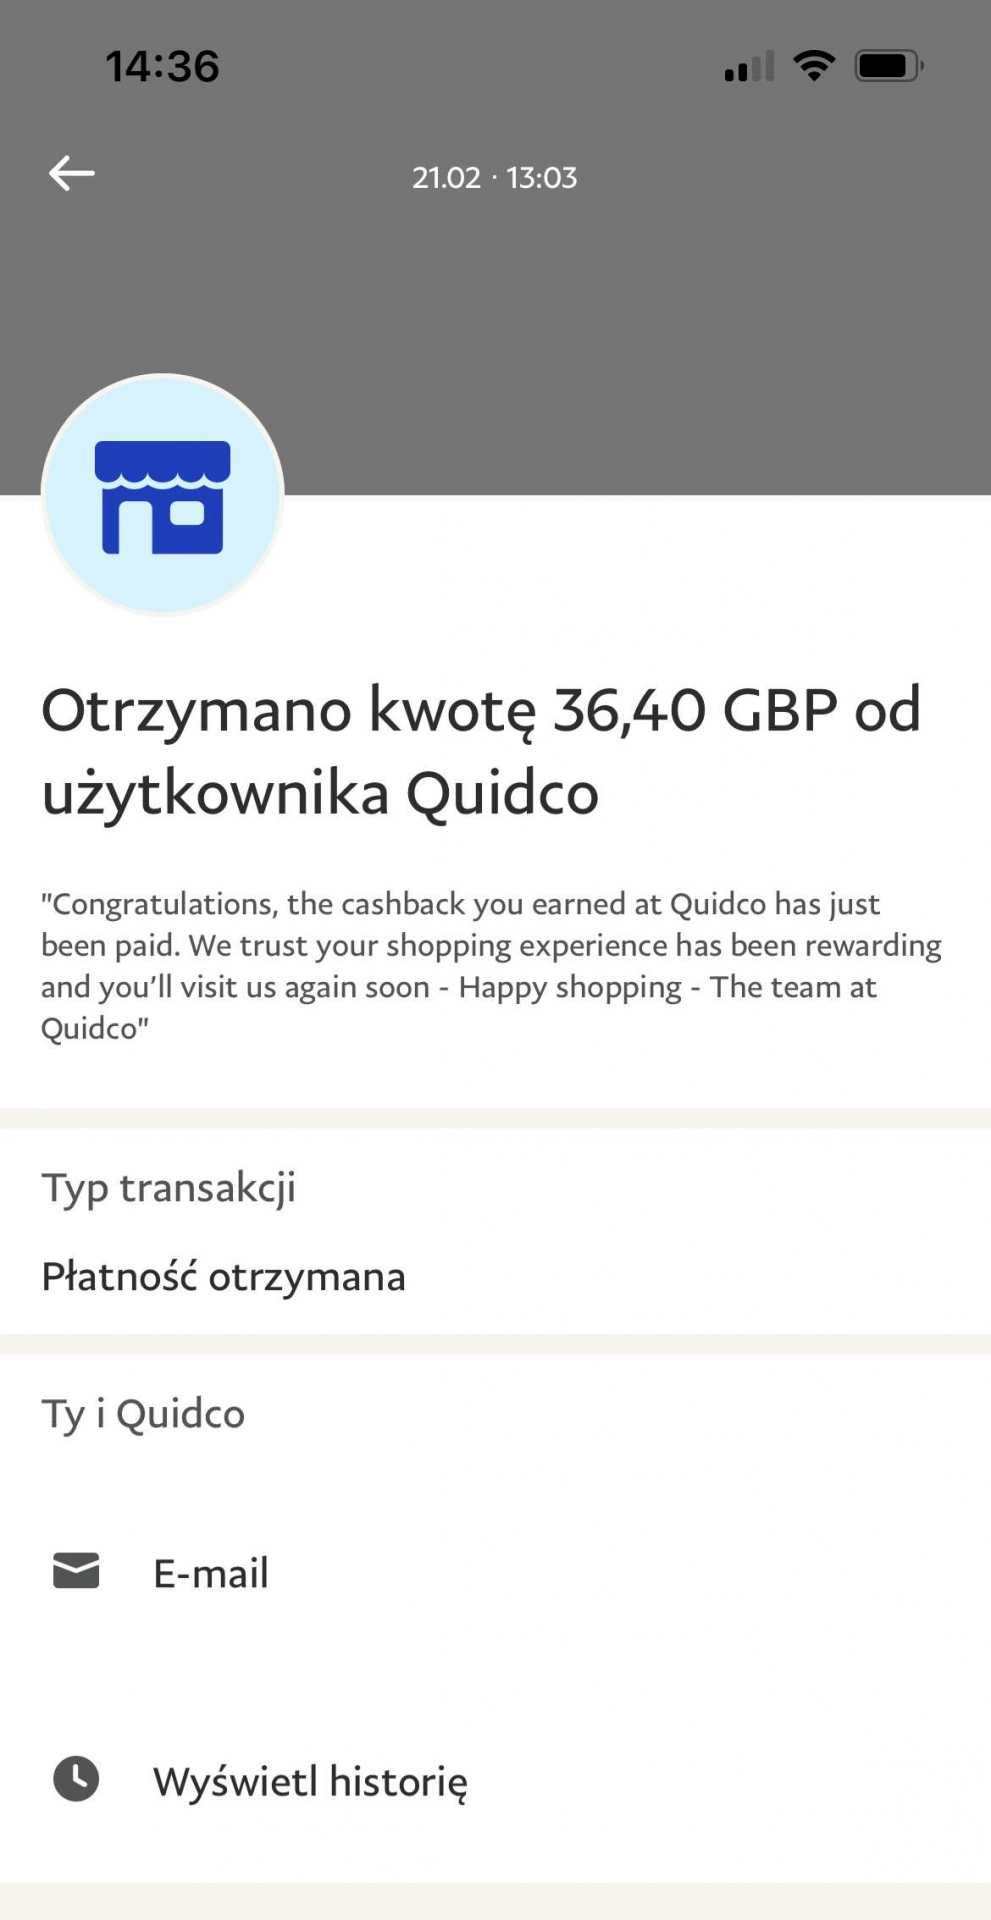The width and height of the screenshot is (991, 1920).
Task: Tap the Typ transakcji label
Action: [169, 1188]
